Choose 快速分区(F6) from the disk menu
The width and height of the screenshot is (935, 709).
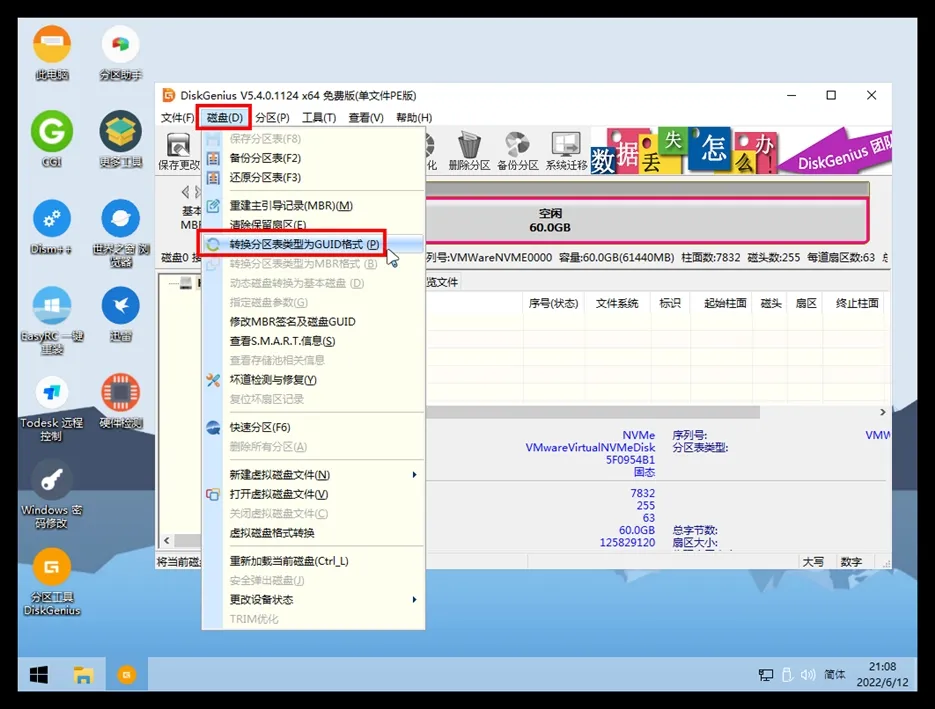click(x=260, y=427)
